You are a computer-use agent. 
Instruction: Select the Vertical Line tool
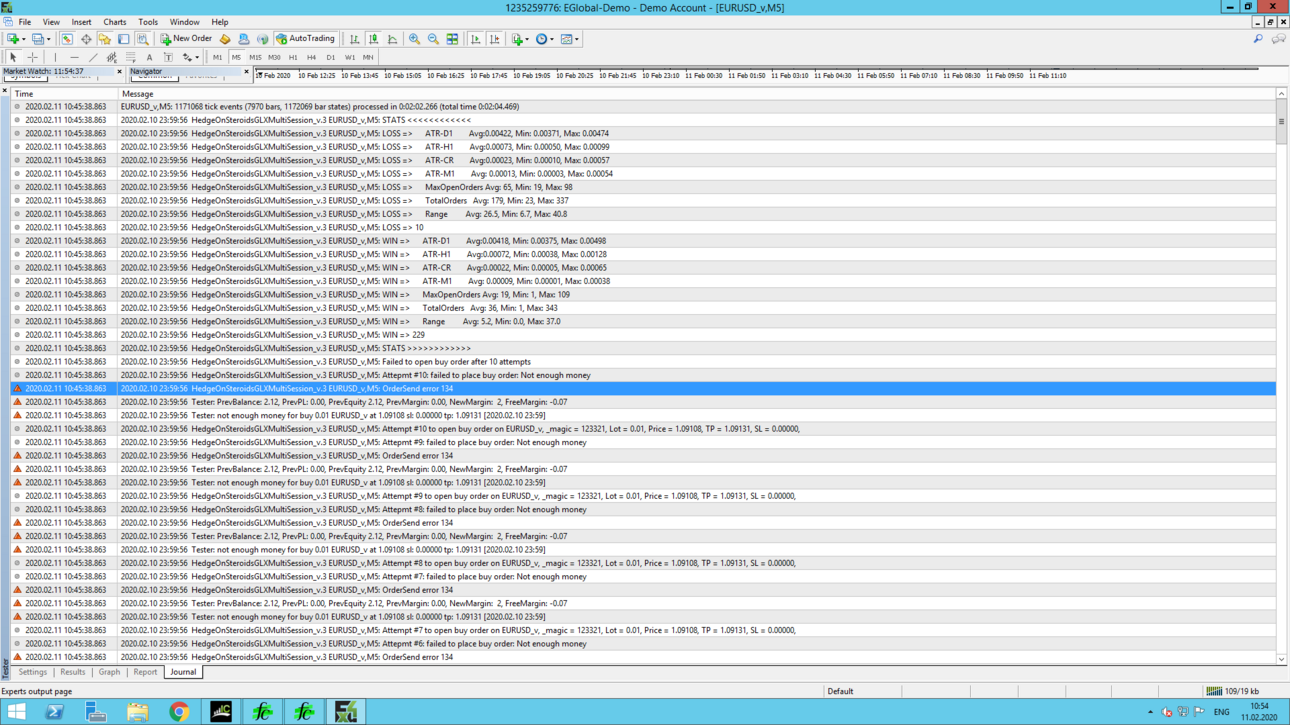click(x=55, y=57)
